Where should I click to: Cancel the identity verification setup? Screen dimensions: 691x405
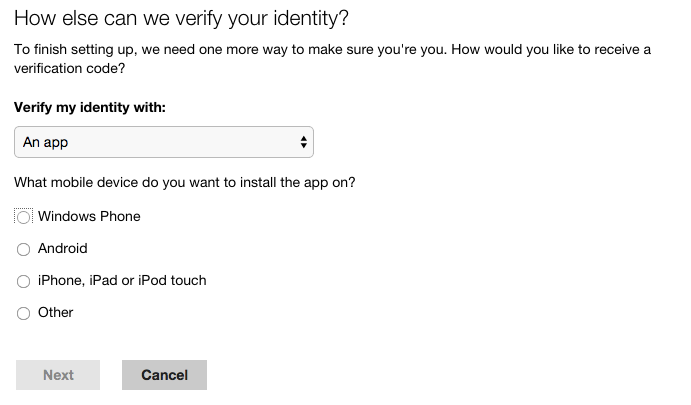pos(164,375)
